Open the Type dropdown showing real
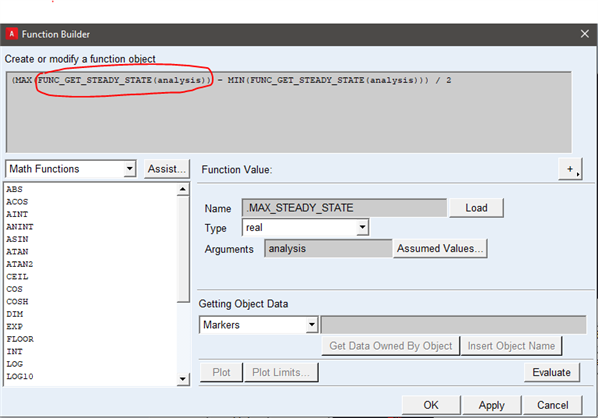The width and height of the screenshot is (598, 418). click(x=305, y=228)
